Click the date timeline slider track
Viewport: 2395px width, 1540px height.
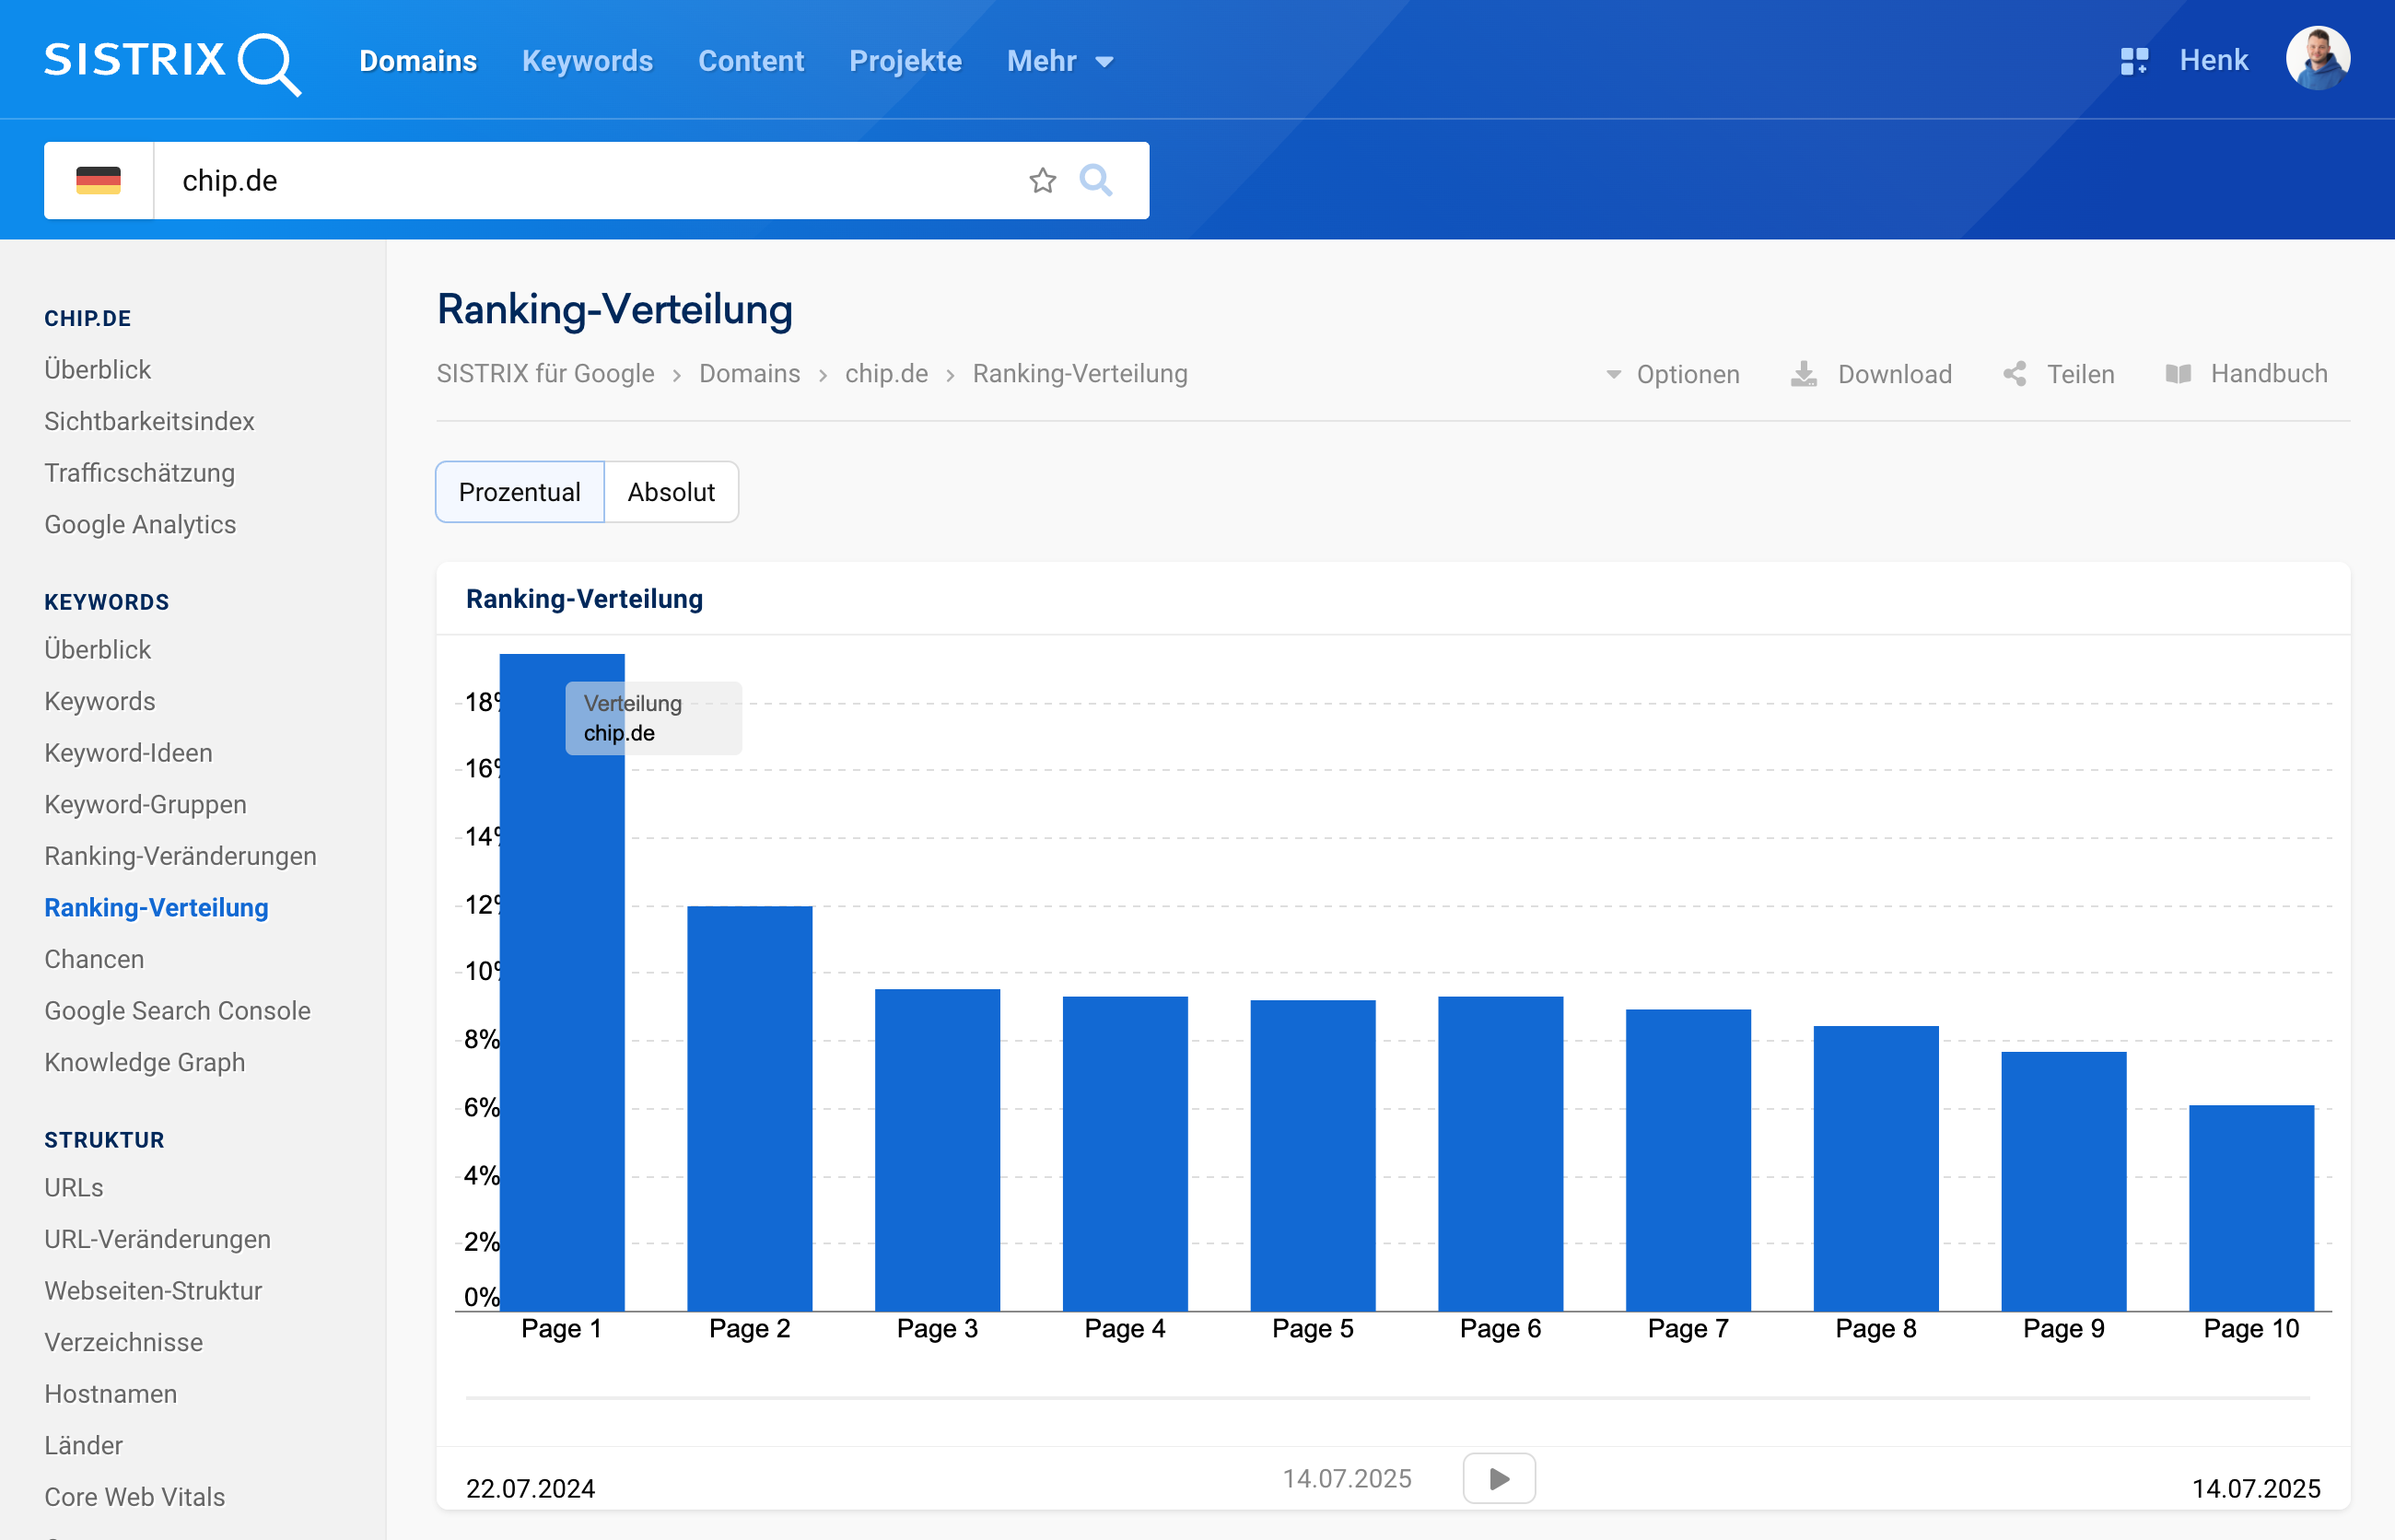tap(1386, 1397)
